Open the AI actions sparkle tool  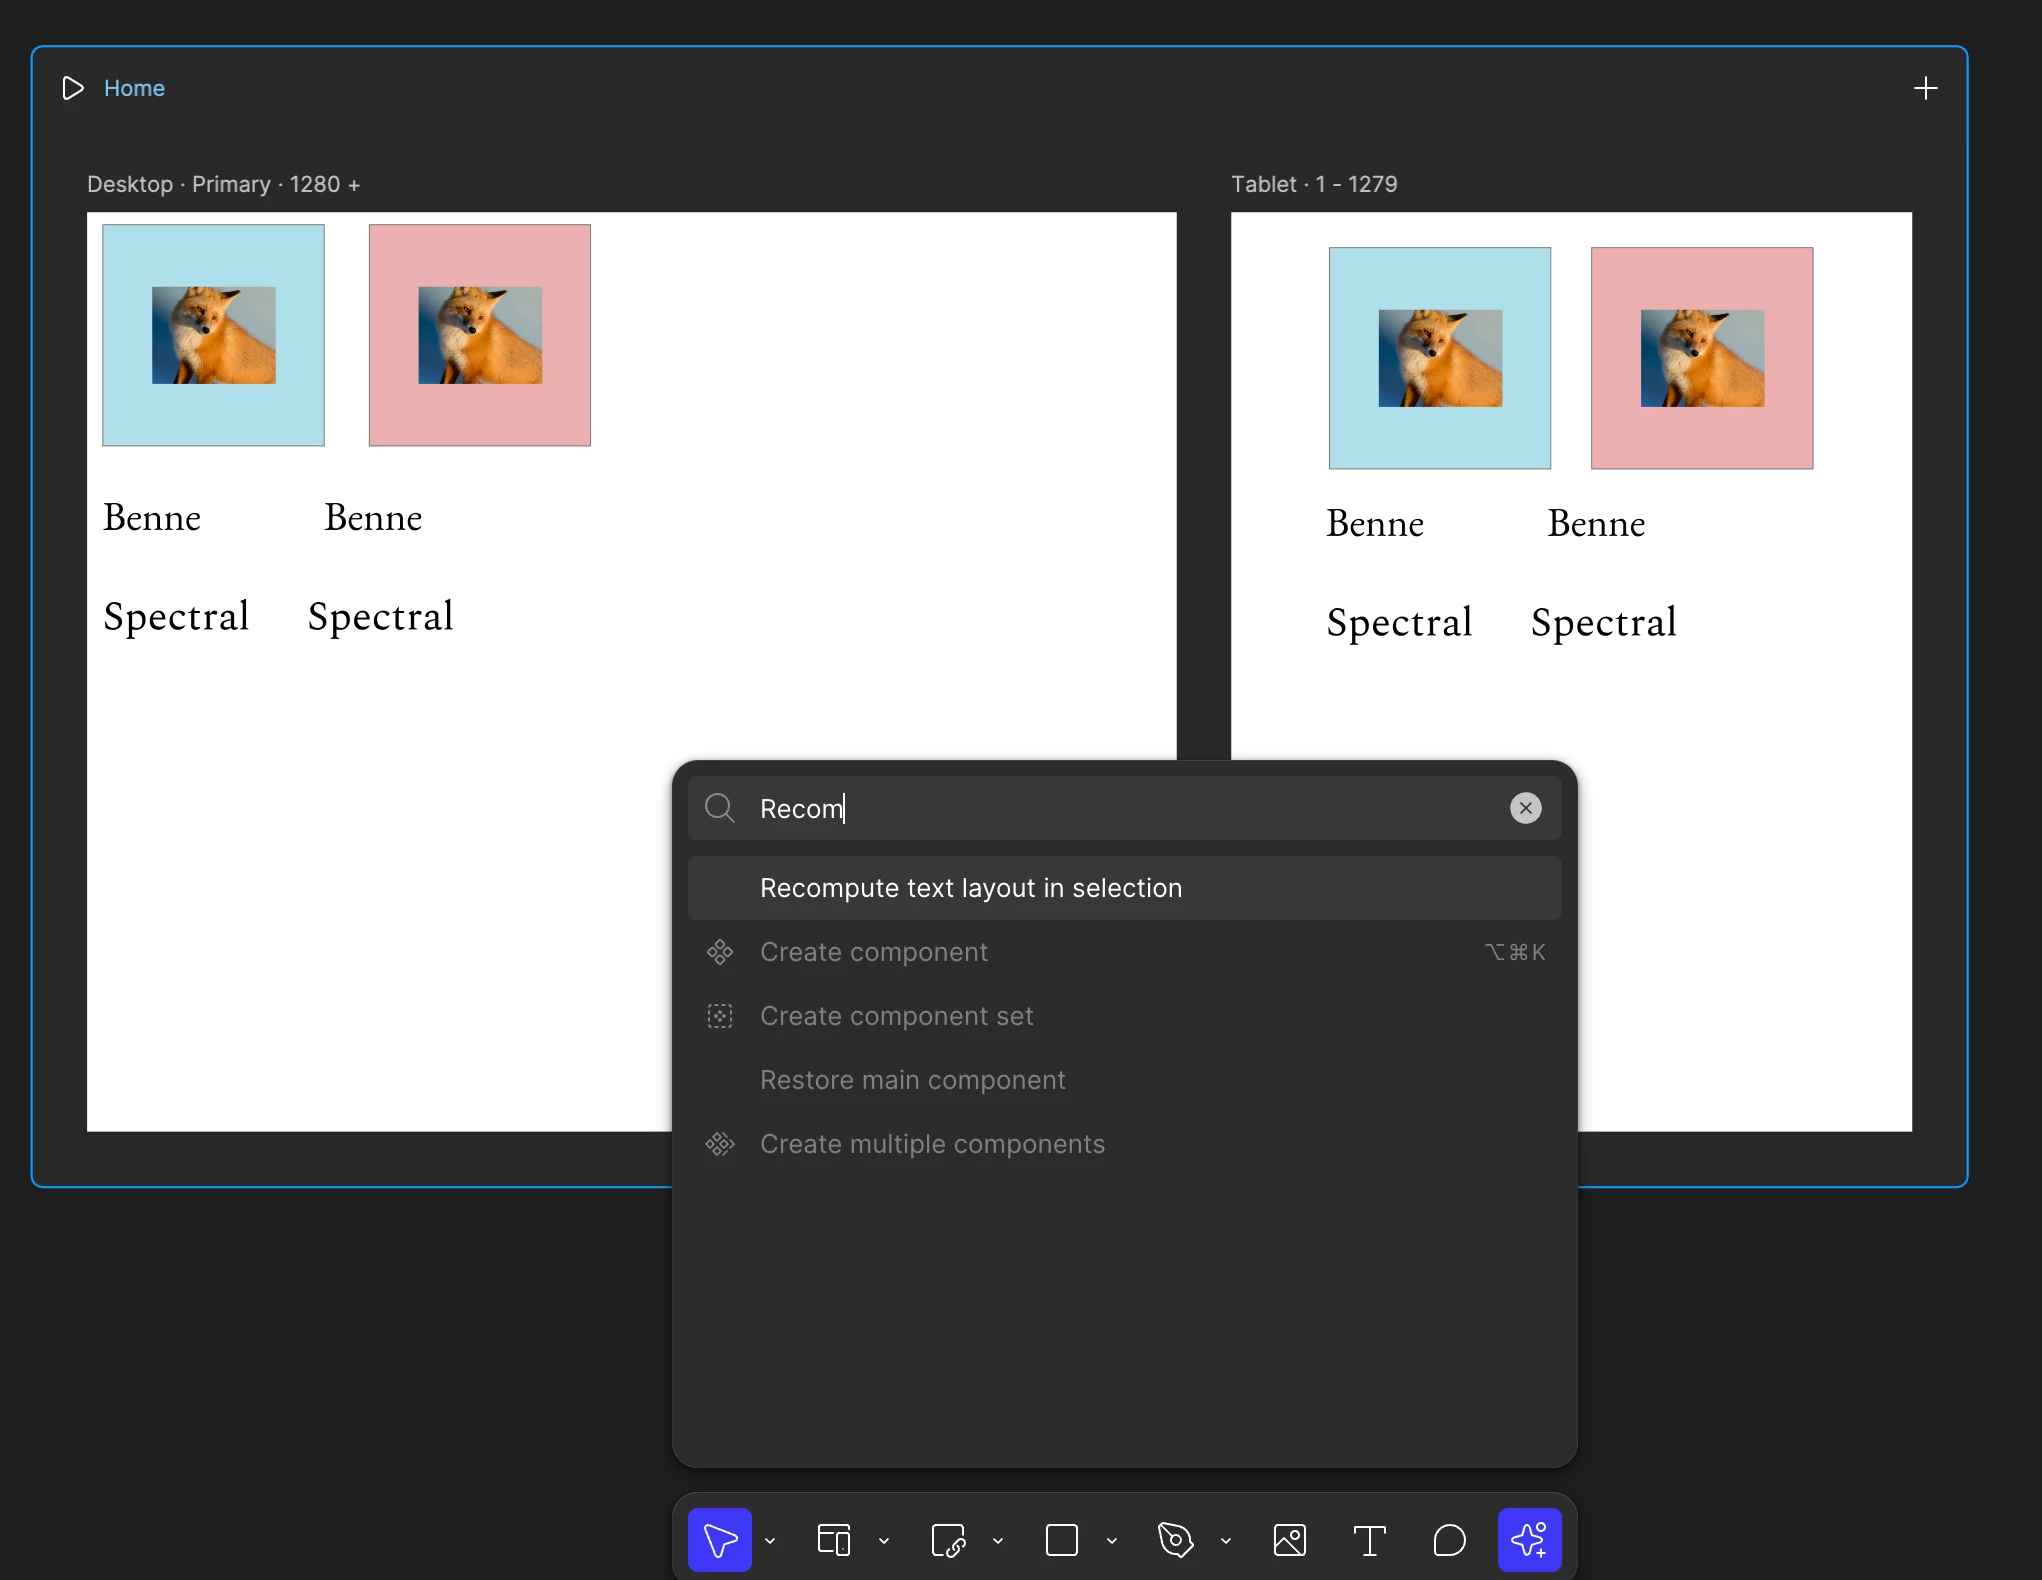coord(1529,1540)
